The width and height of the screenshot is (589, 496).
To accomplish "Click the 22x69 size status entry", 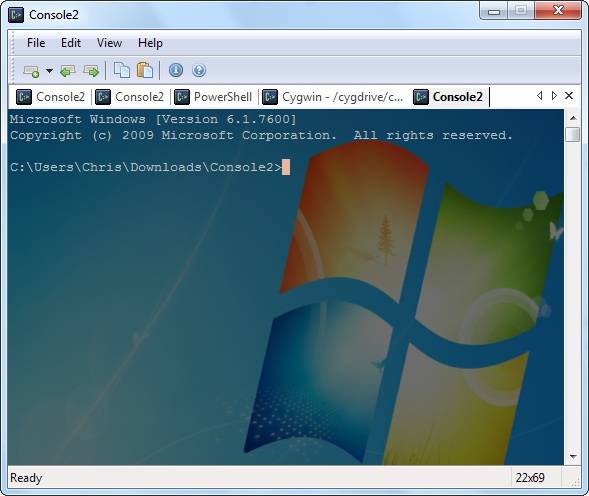I will click(x=530, y=478).
